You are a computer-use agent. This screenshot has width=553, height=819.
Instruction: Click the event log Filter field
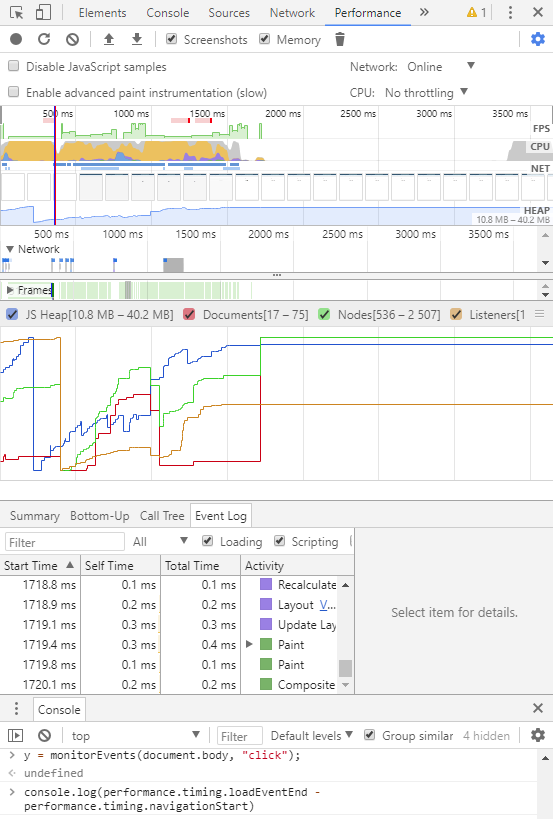65,542
